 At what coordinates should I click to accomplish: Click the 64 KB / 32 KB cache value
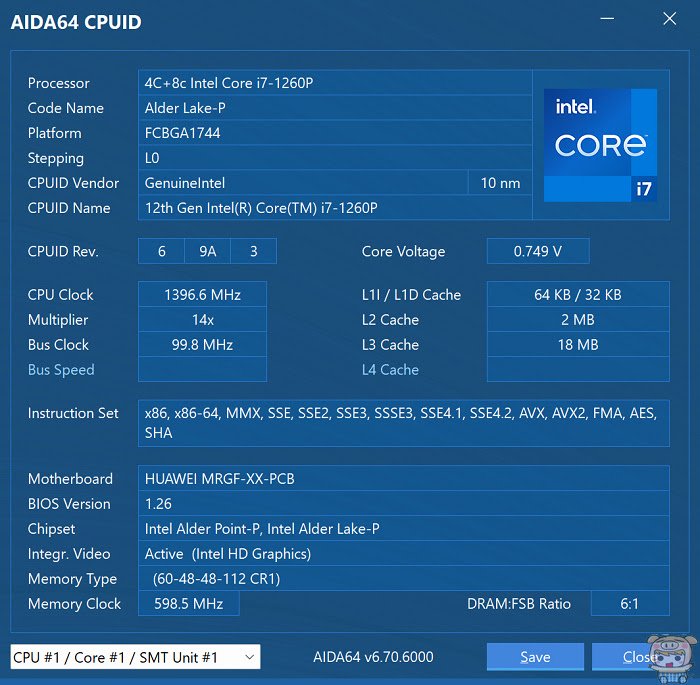tap(578, 295)
